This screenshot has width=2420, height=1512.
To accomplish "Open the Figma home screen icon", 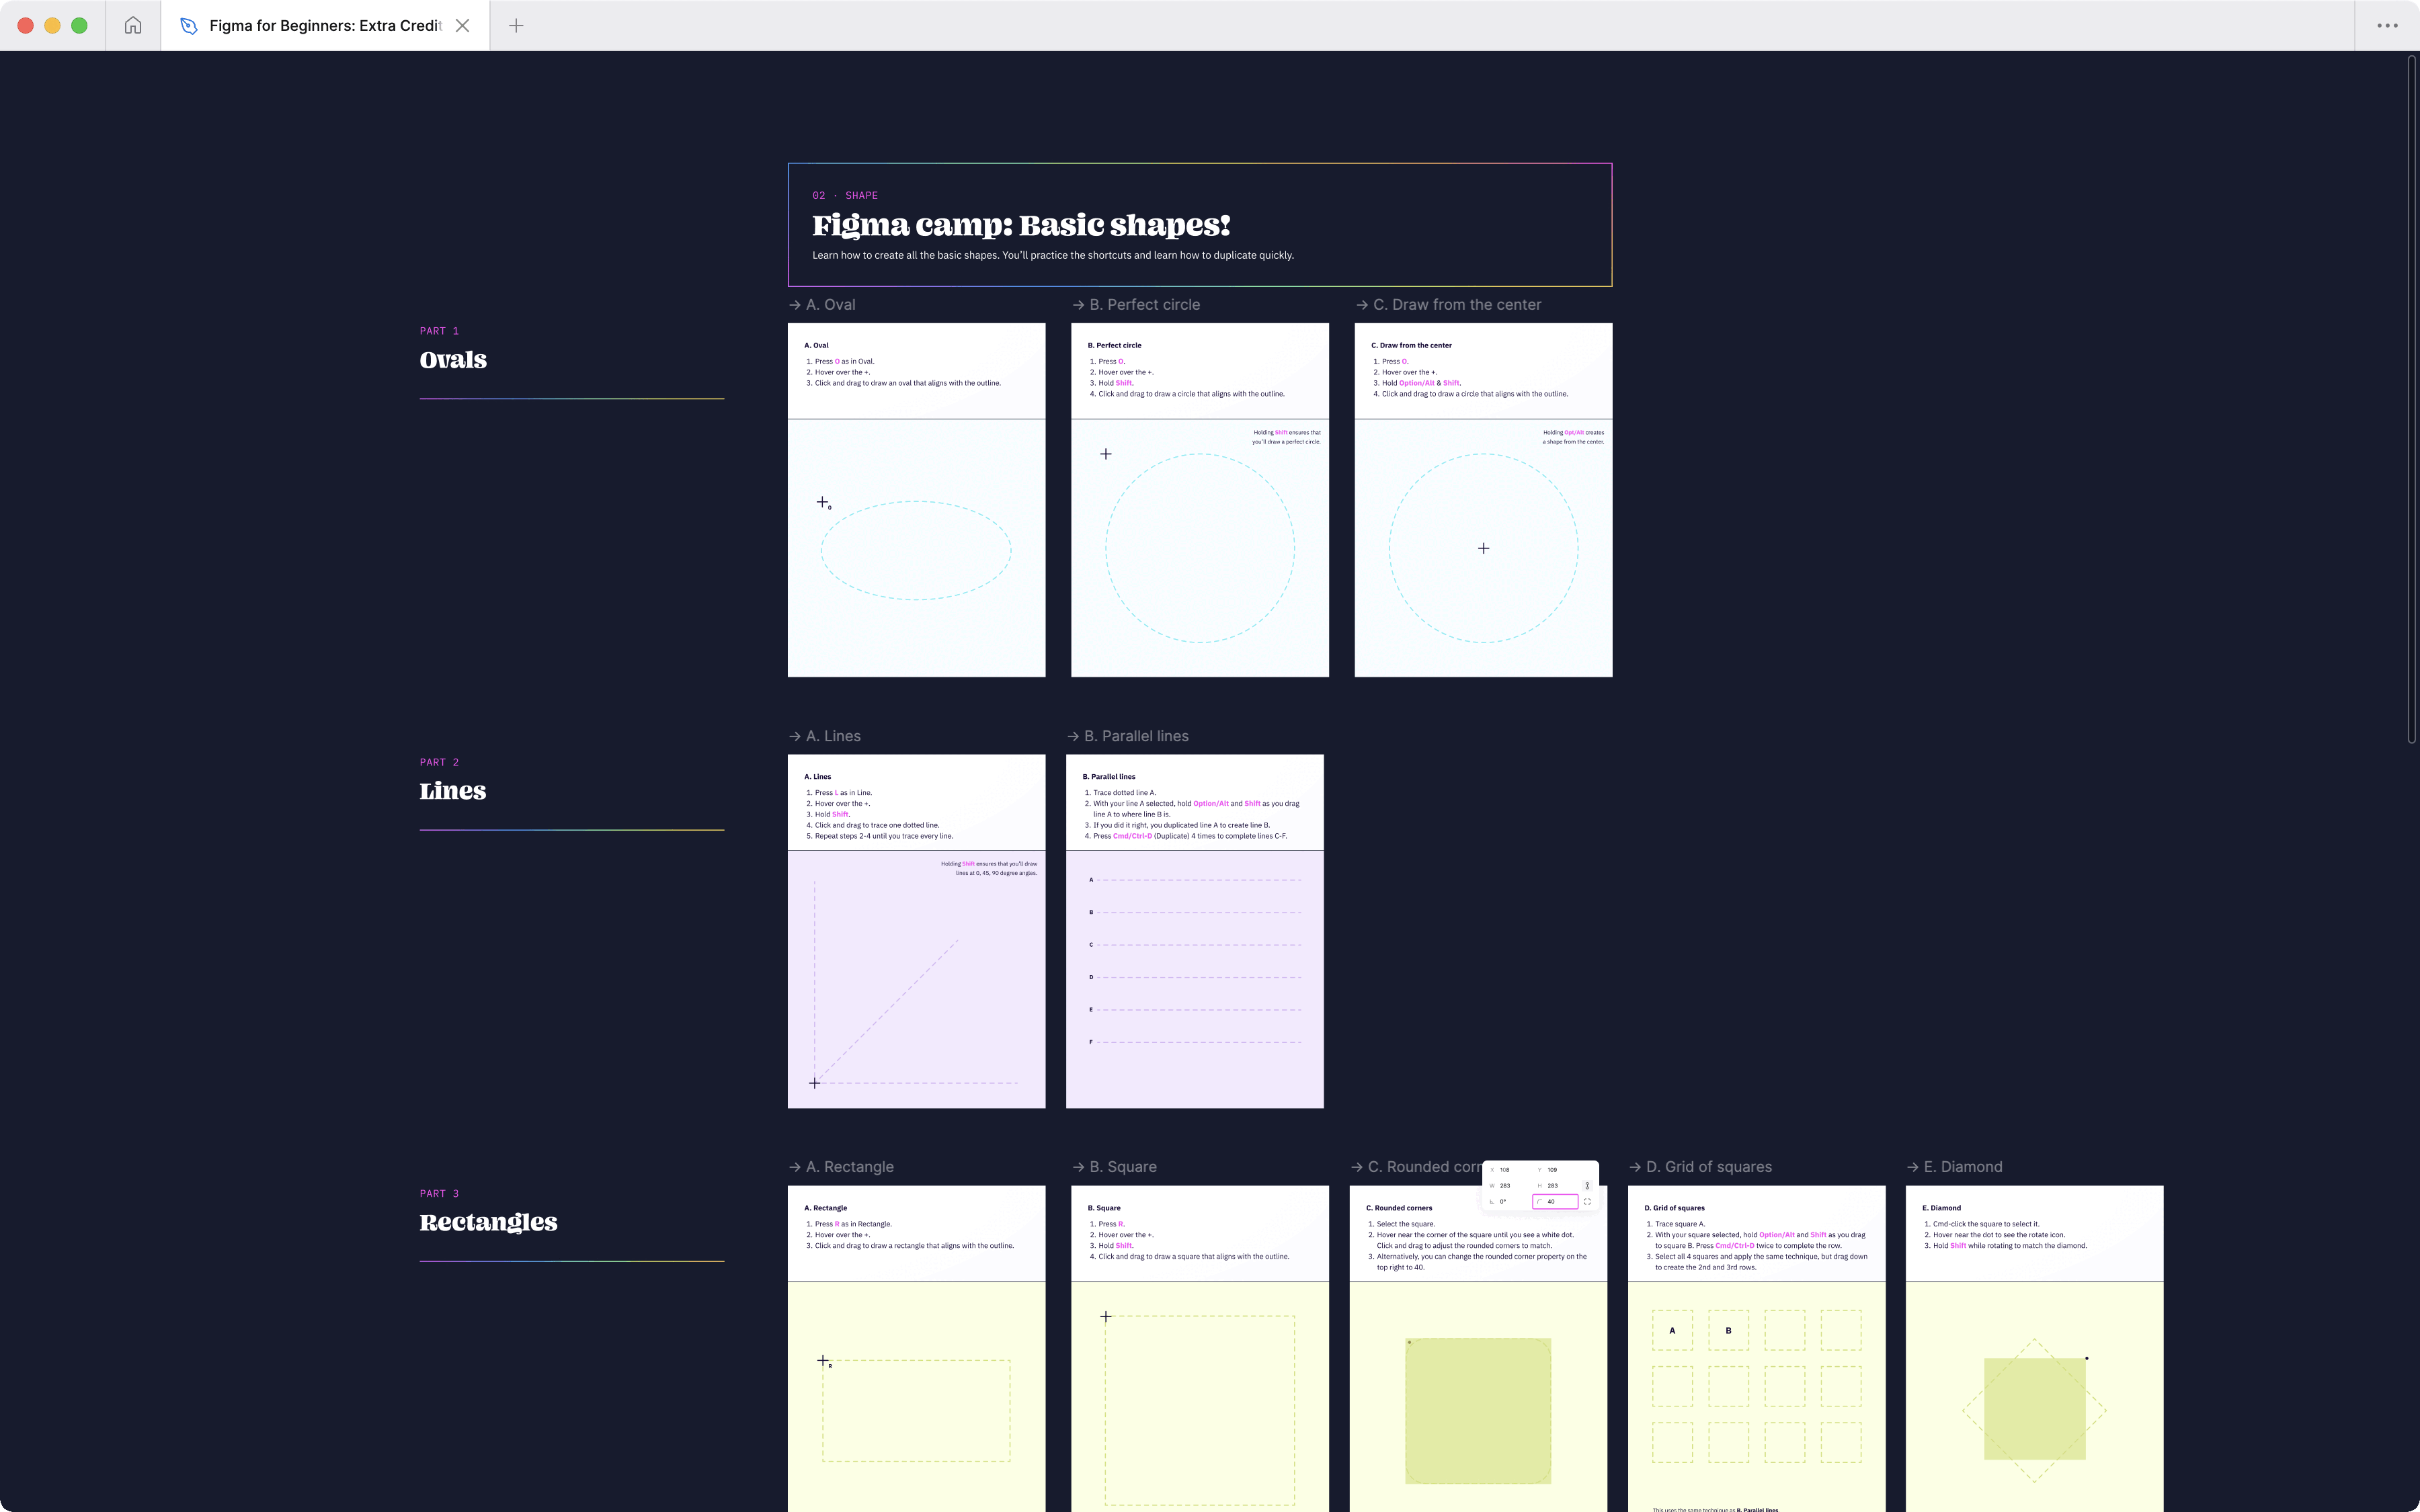I will point(133,25).
